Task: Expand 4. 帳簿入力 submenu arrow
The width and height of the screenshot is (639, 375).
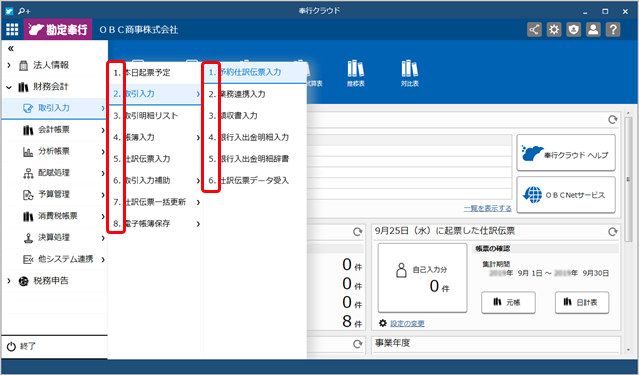Action: click(198, 137)
